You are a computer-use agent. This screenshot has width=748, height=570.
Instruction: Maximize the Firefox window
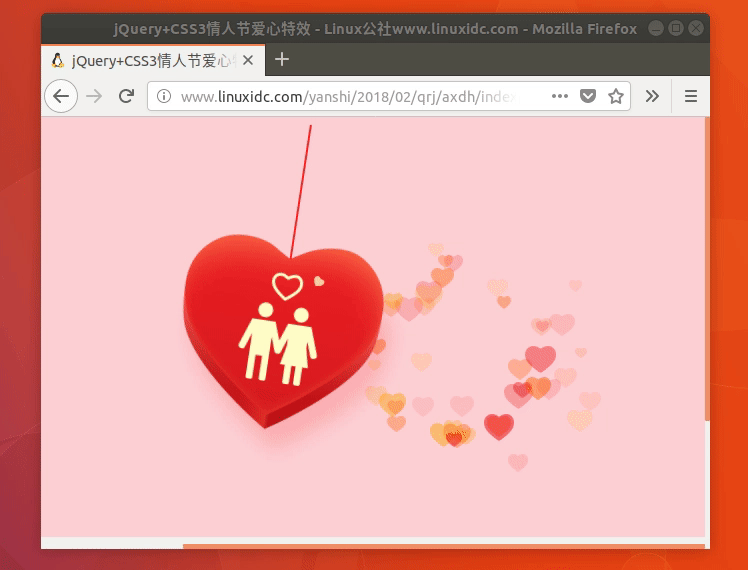tap(676, 29)
